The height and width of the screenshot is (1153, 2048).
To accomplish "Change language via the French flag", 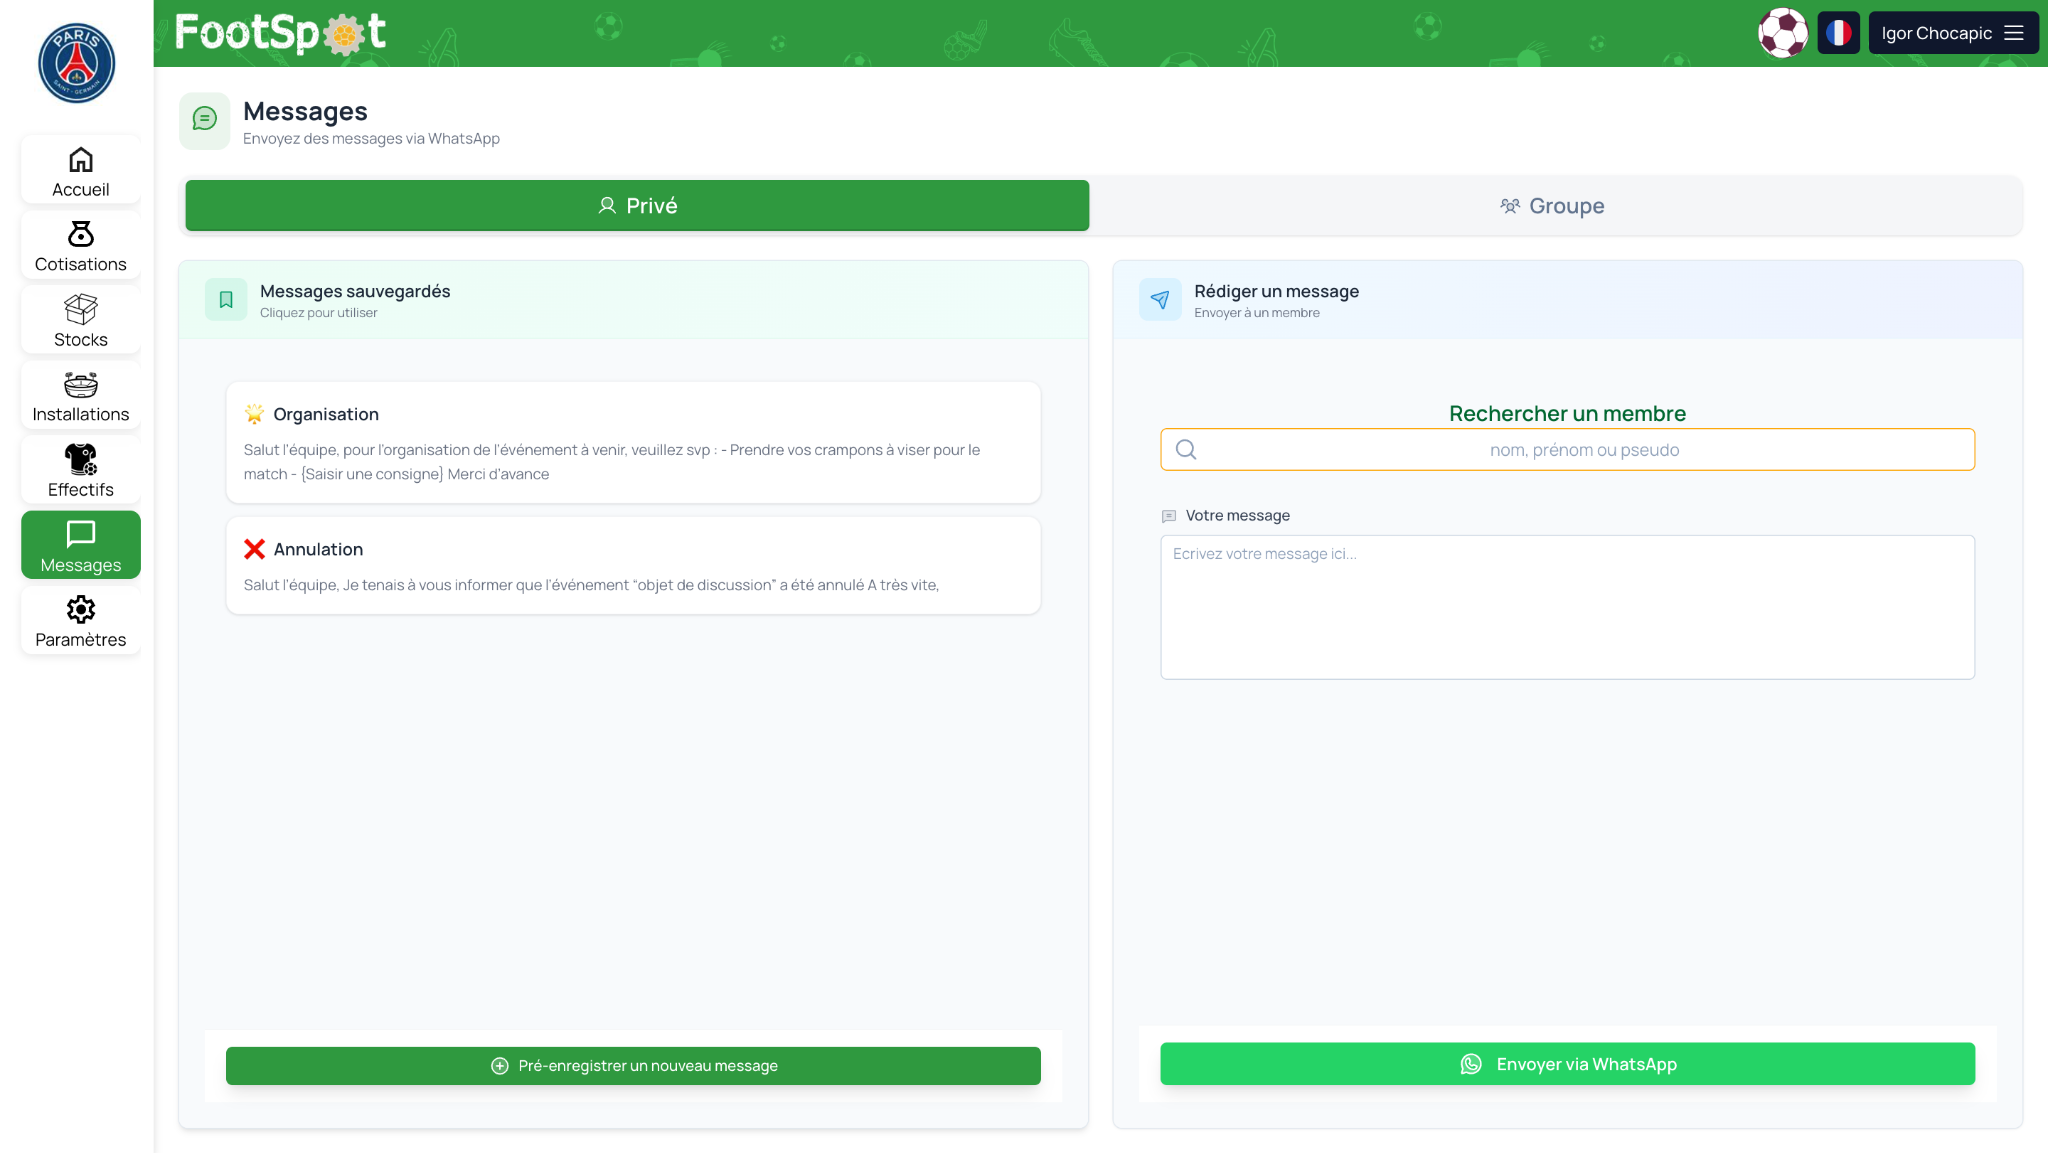I will [1838, 33].
